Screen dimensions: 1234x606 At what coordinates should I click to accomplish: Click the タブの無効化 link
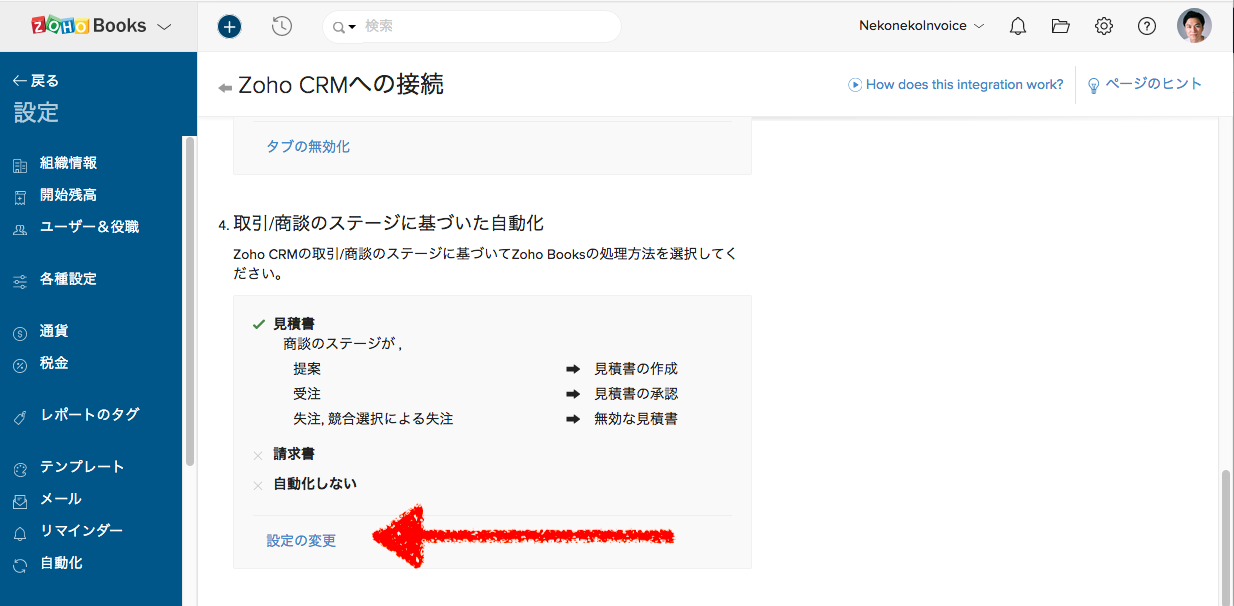tap(308, 146)
